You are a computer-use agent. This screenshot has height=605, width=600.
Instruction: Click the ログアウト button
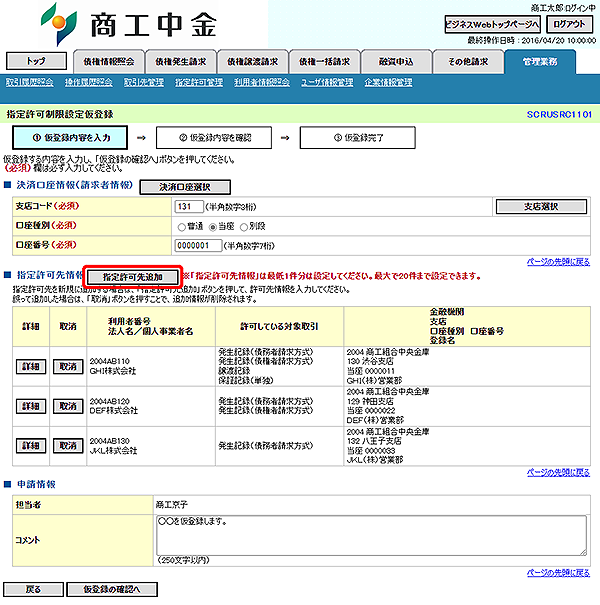tap(569, 25)
